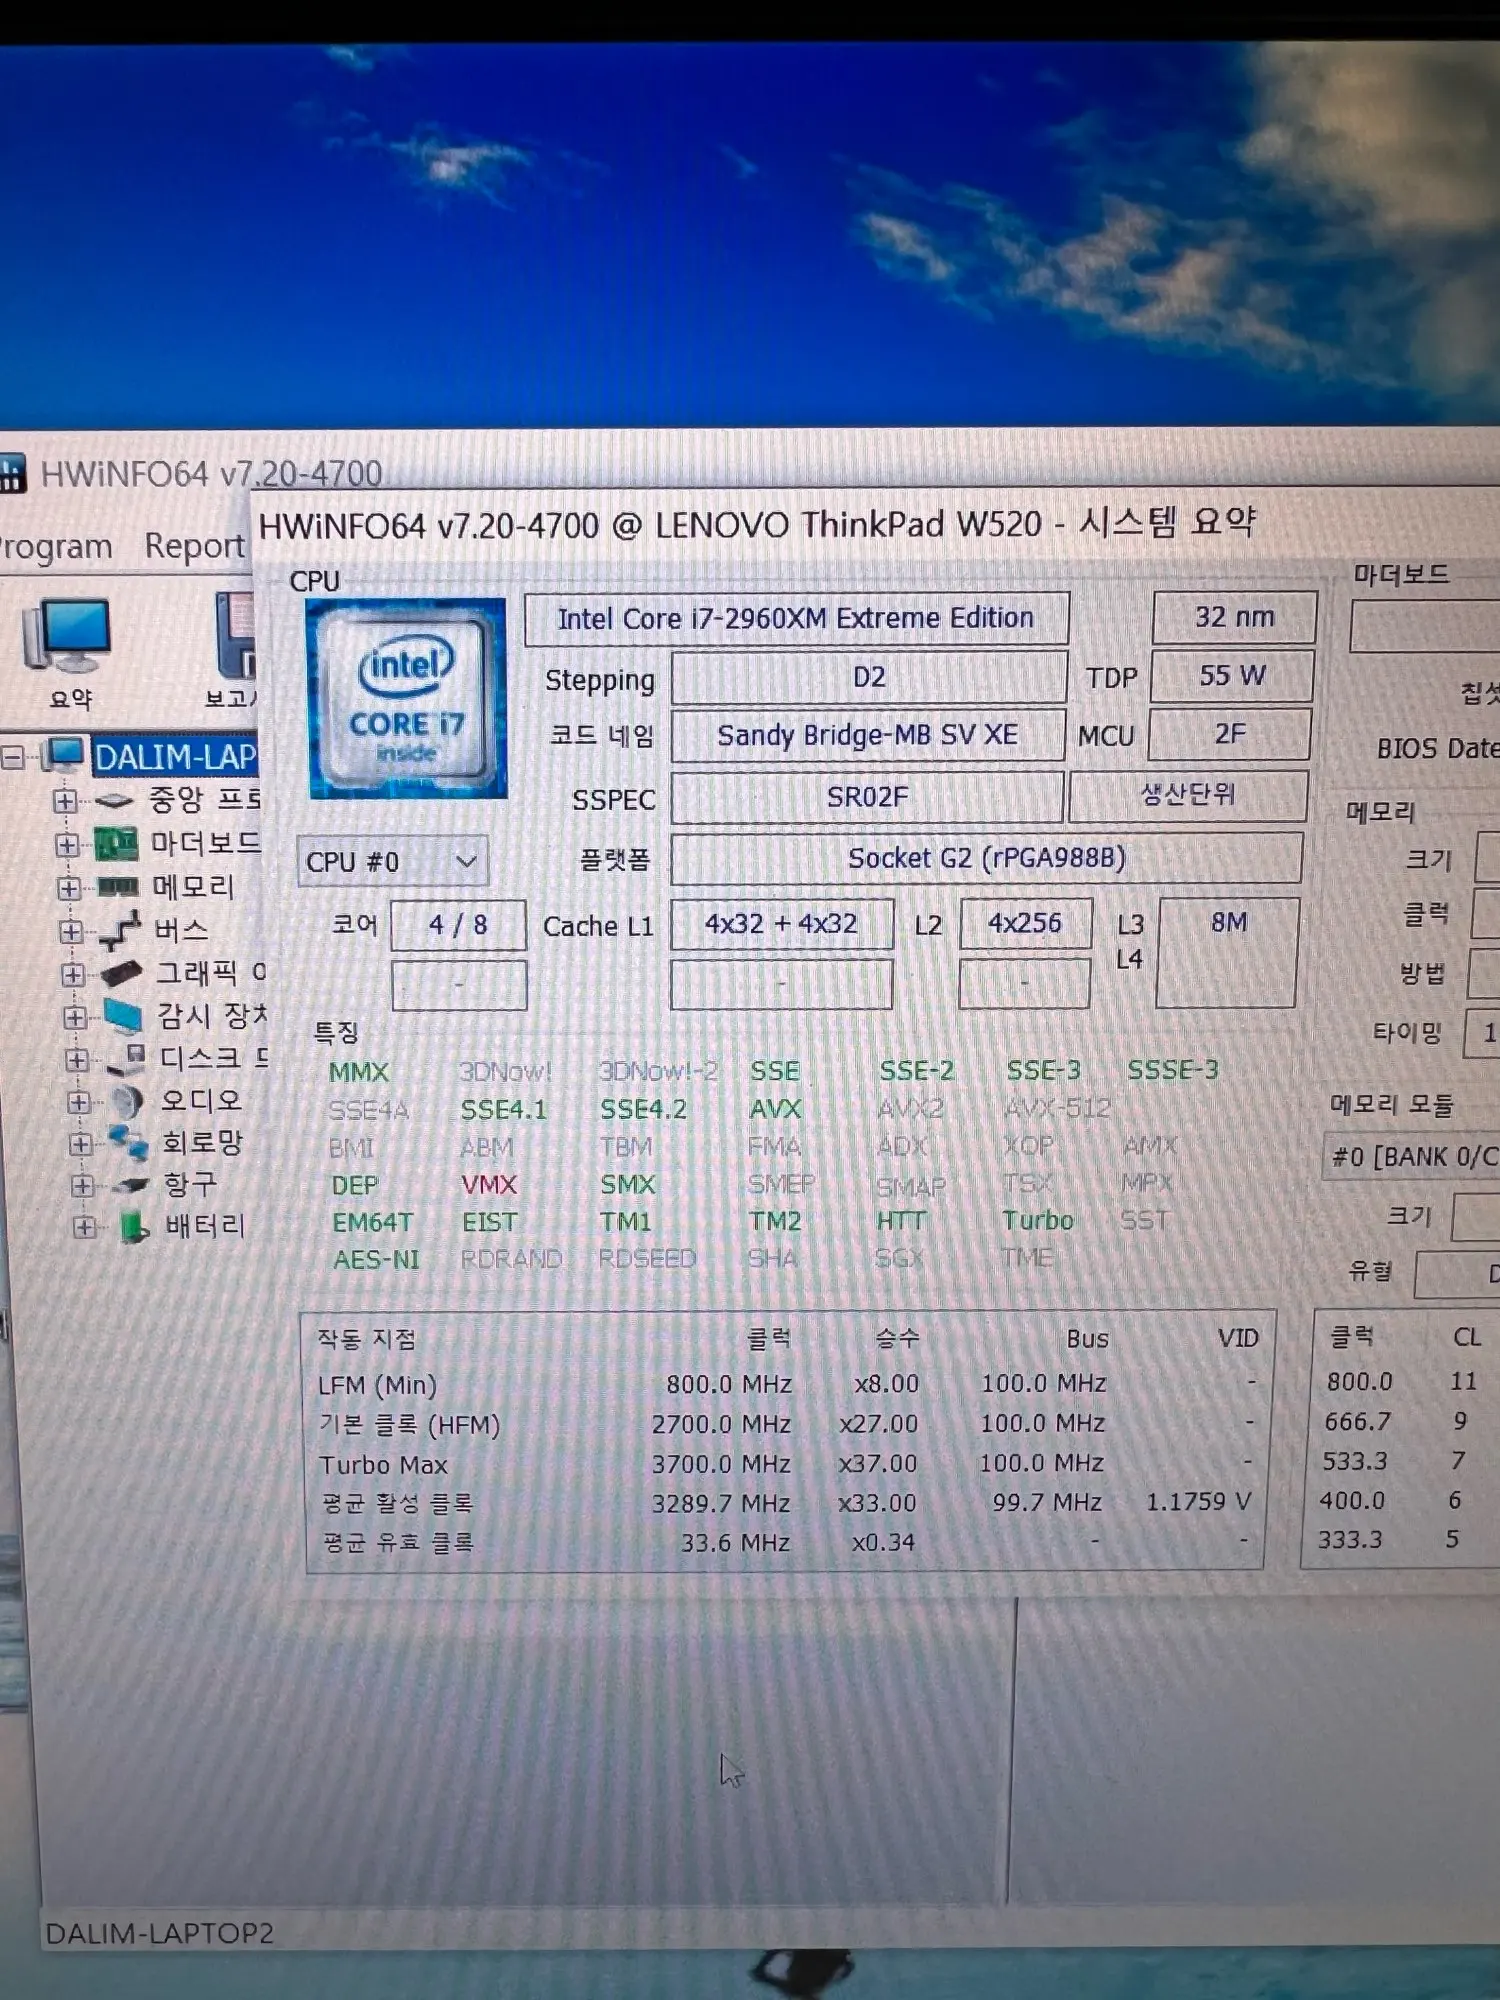
Task: Open the CPU #0 selector dropdown
Action: 392,861
